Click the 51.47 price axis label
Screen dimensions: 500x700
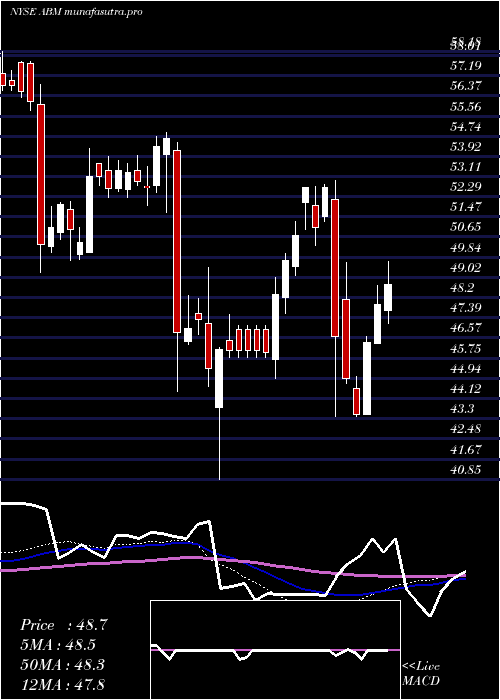point(466,207)
